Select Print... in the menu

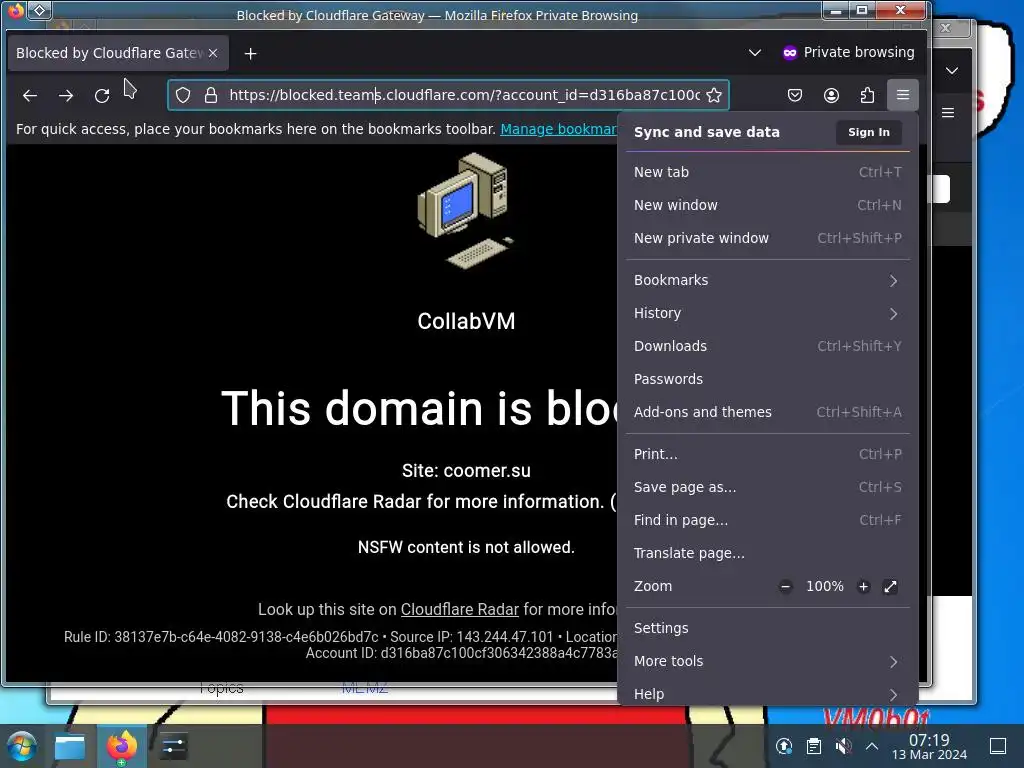(x=767, y=455)
